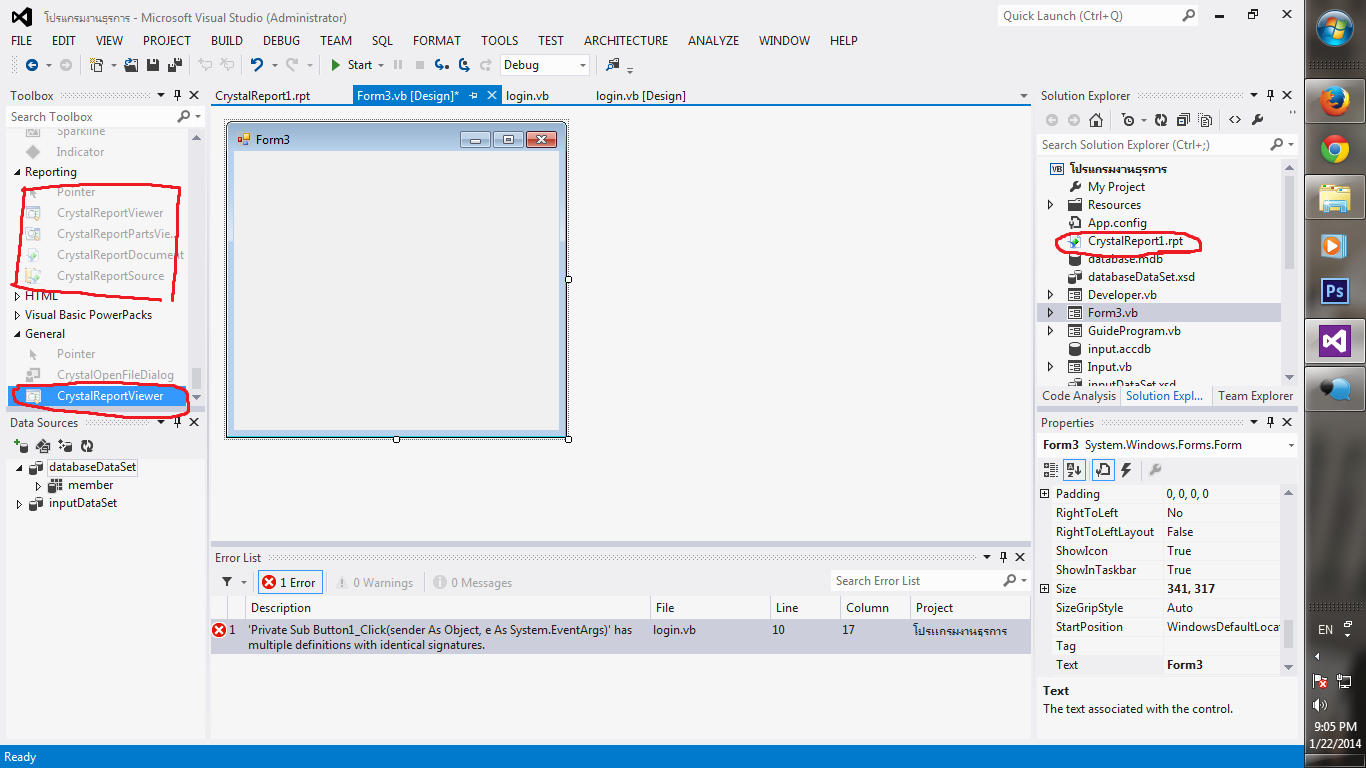Collapse the databaseDataSet node

[19, 467]
